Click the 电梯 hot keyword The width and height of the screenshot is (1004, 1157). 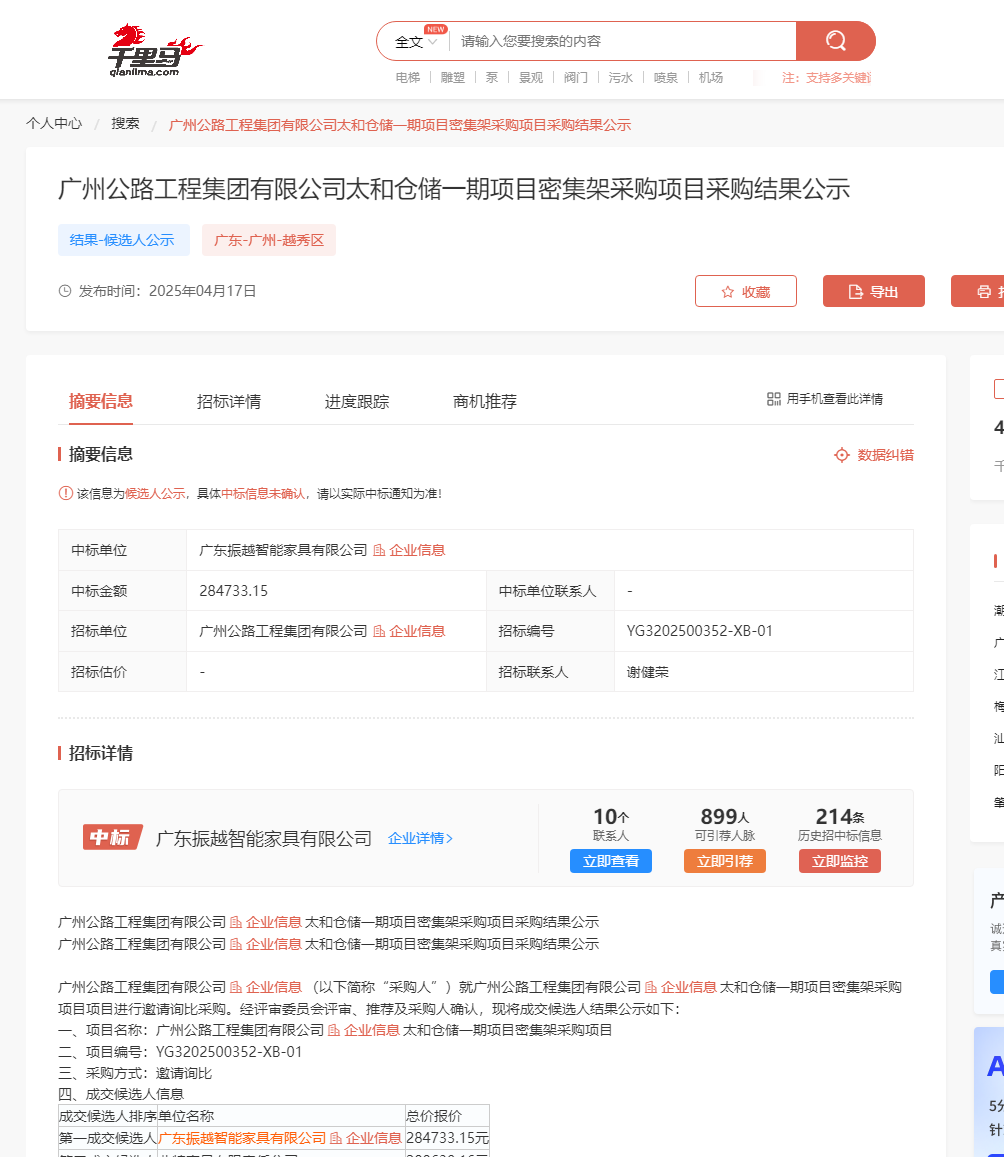pos(407,77)
